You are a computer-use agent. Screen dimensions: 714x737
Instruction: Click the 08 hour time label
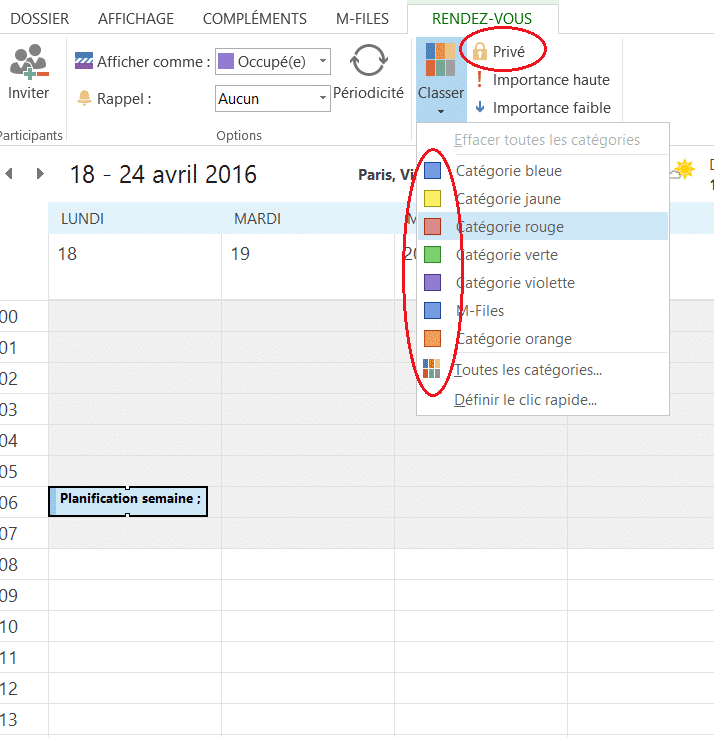[x=9, y=565]
